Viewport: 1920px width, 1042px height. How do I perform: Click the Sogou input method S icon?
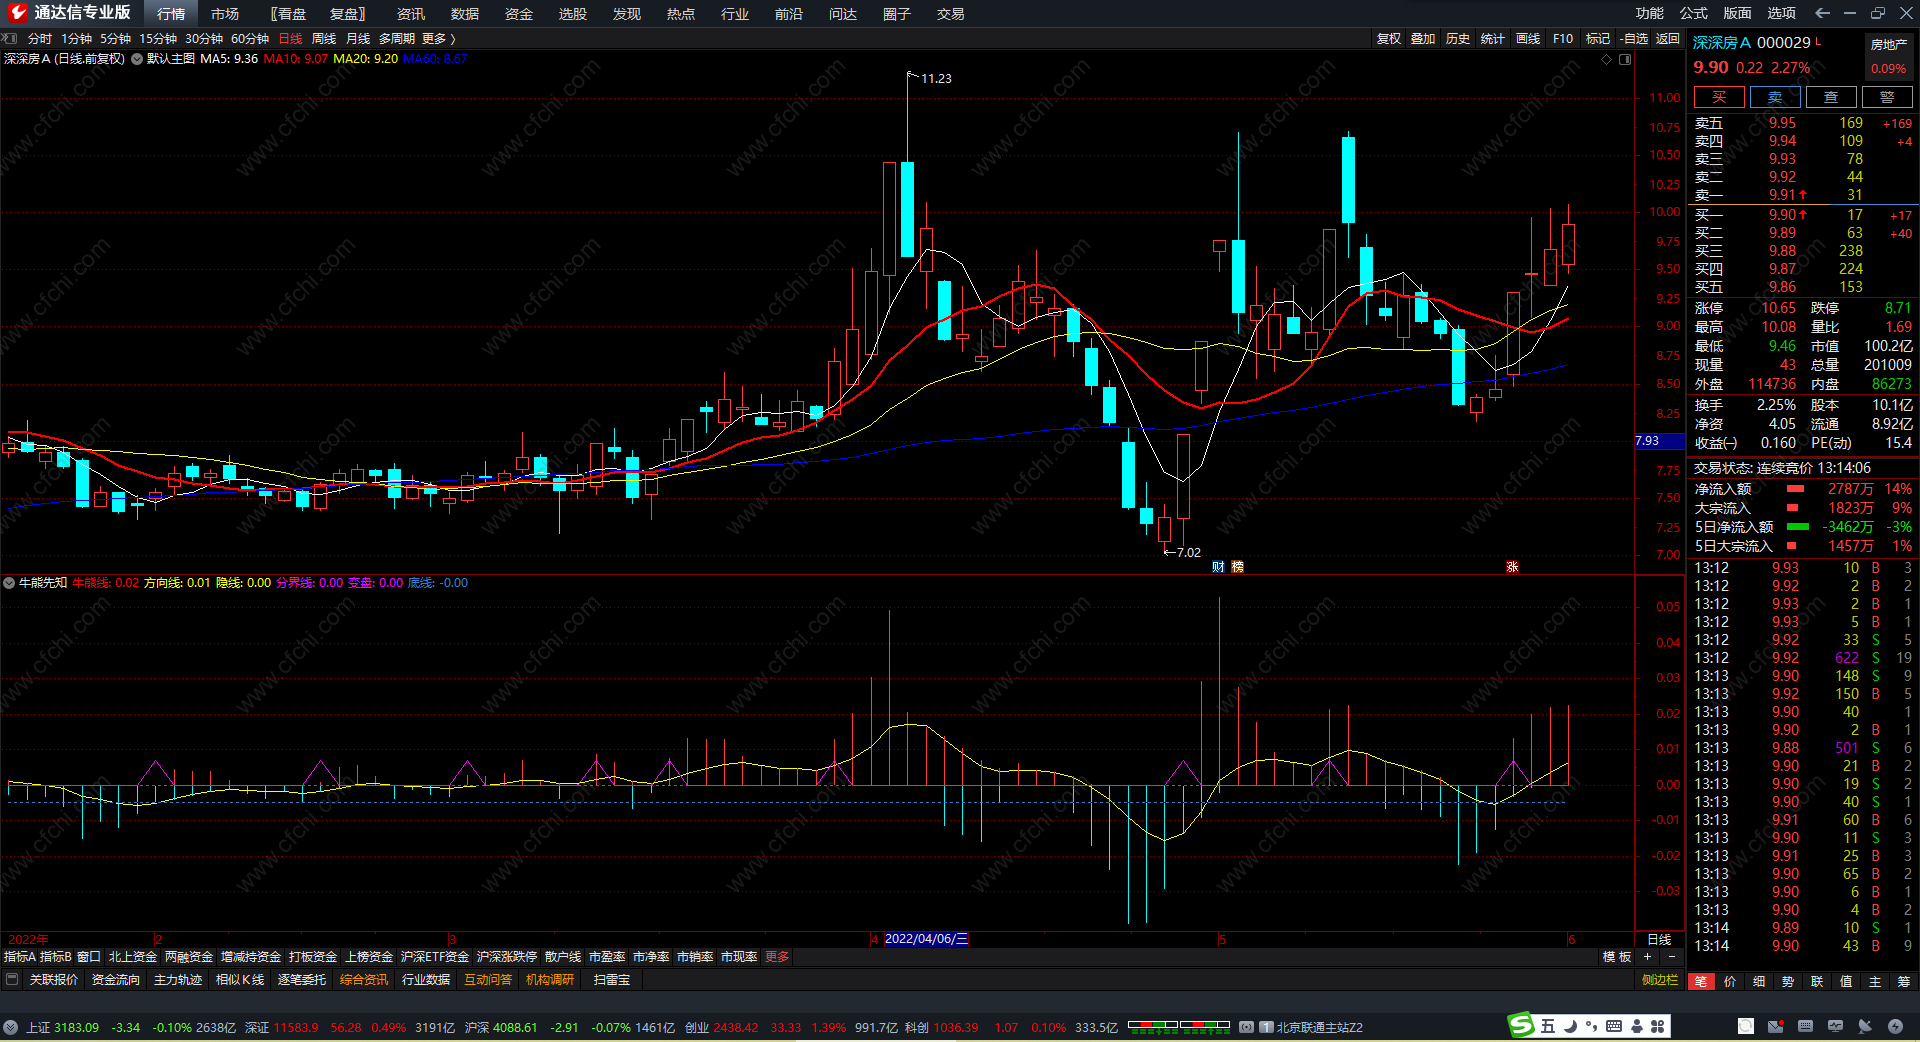coord(1521,1025)
